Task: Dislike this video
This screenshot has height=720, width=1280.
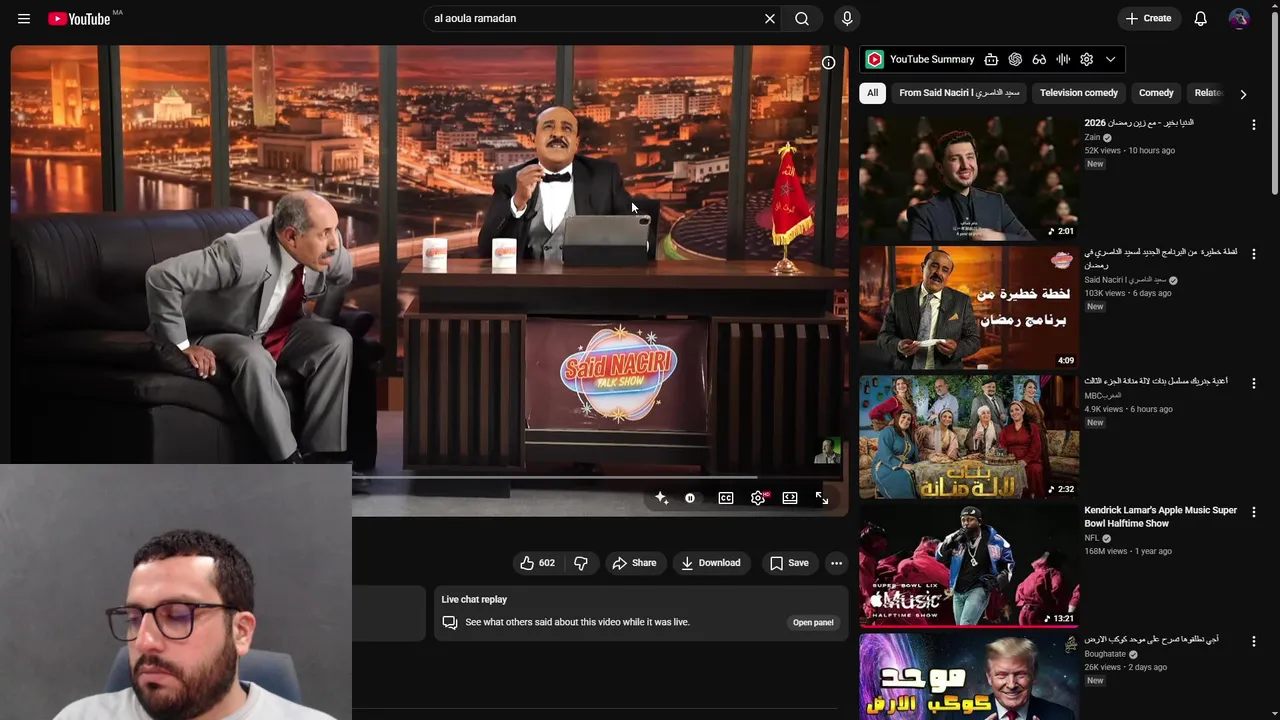Action: point(581,563)
